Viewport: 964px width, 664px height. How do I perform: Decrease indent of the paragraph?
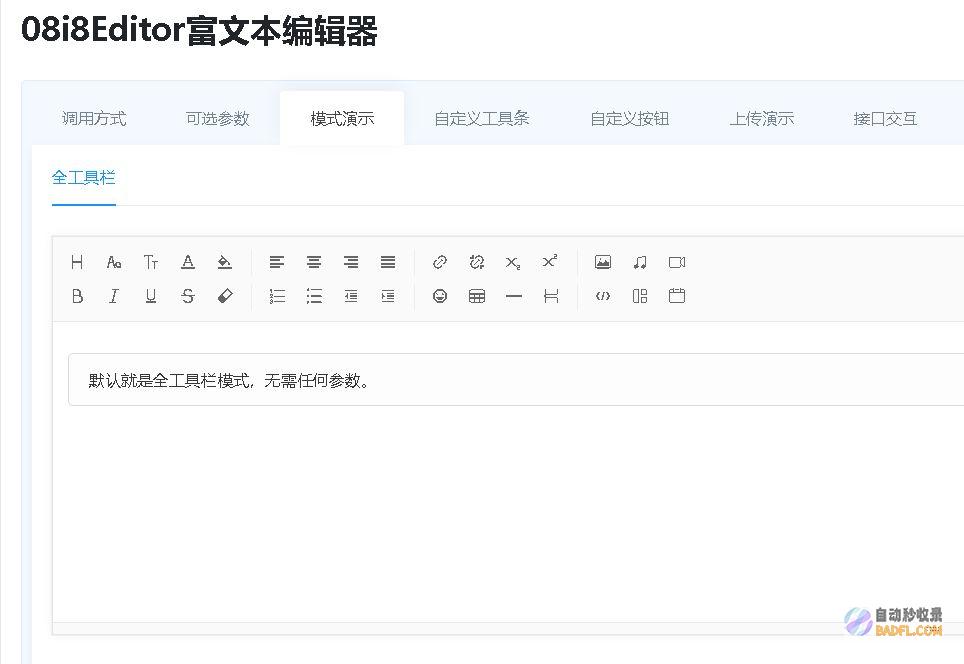351,296
